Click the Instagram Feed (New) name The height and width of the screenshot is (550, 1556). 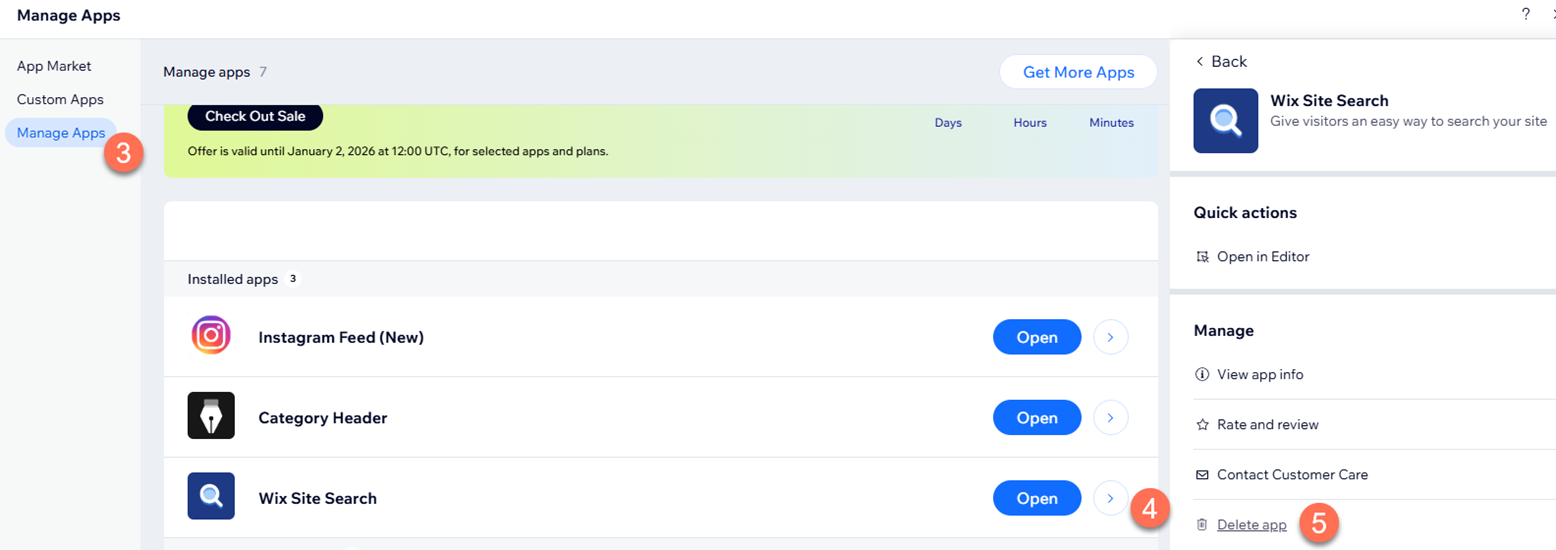click(341, 337)
